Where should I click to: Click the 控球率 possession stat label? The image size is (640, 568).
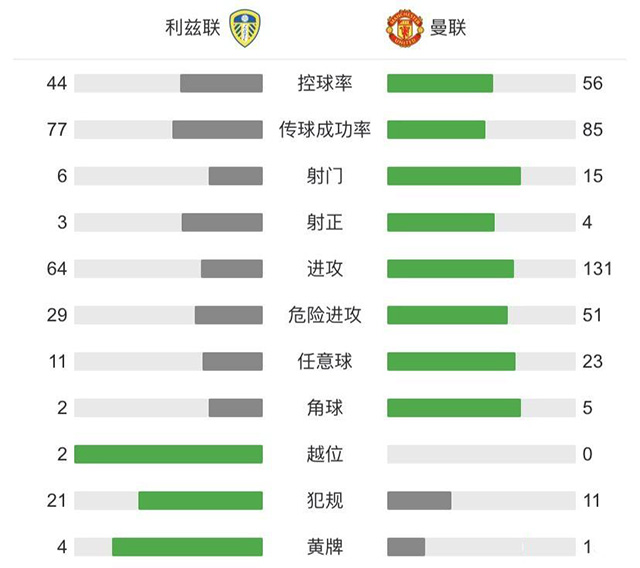pos(325,83)
